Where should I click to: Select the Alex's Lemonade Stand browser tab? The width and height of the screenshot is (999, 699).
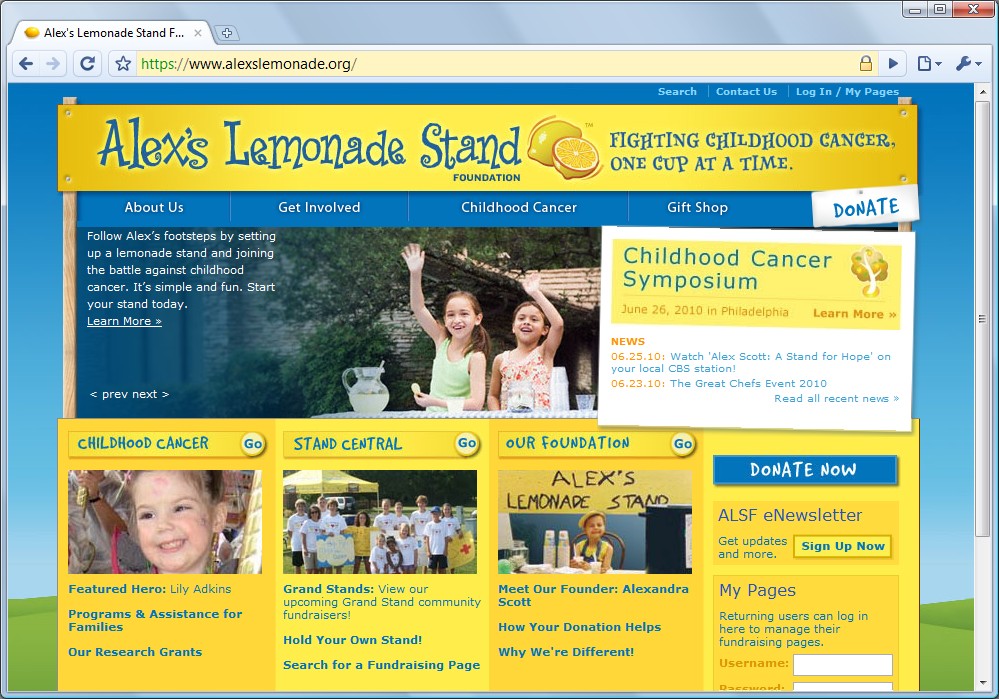[x=112, y=33]
